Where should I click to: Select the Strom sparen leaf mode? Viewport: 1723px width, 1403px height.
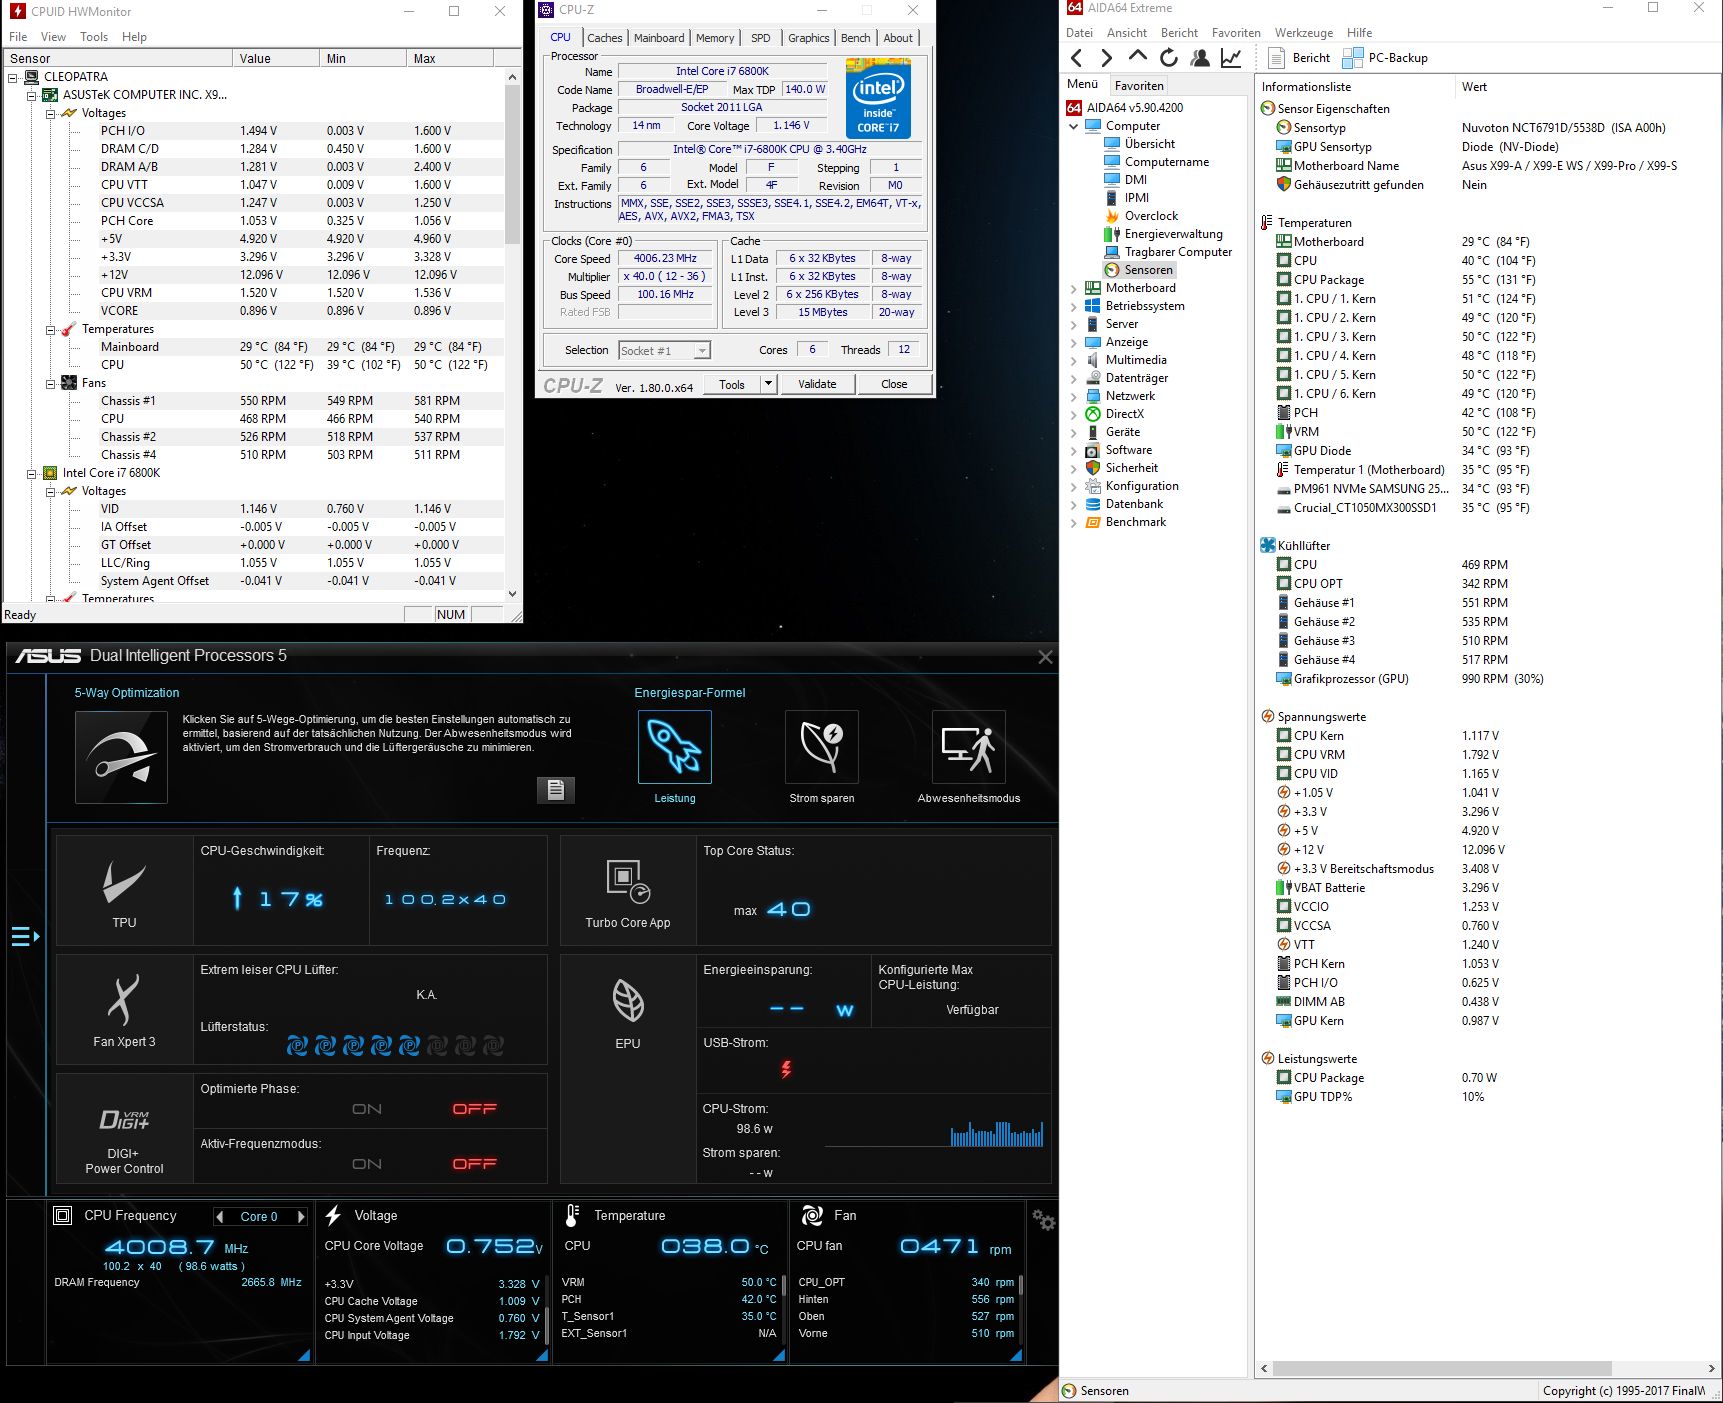pyautogui.click(x=822, y=747)
